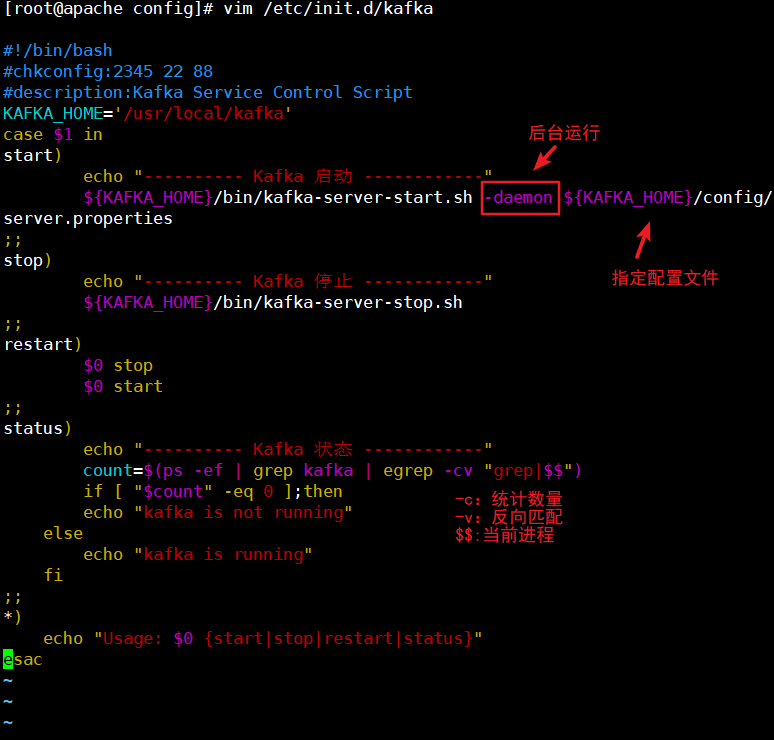
Task: Click the 'status)' case label
Action: (38, 428)
